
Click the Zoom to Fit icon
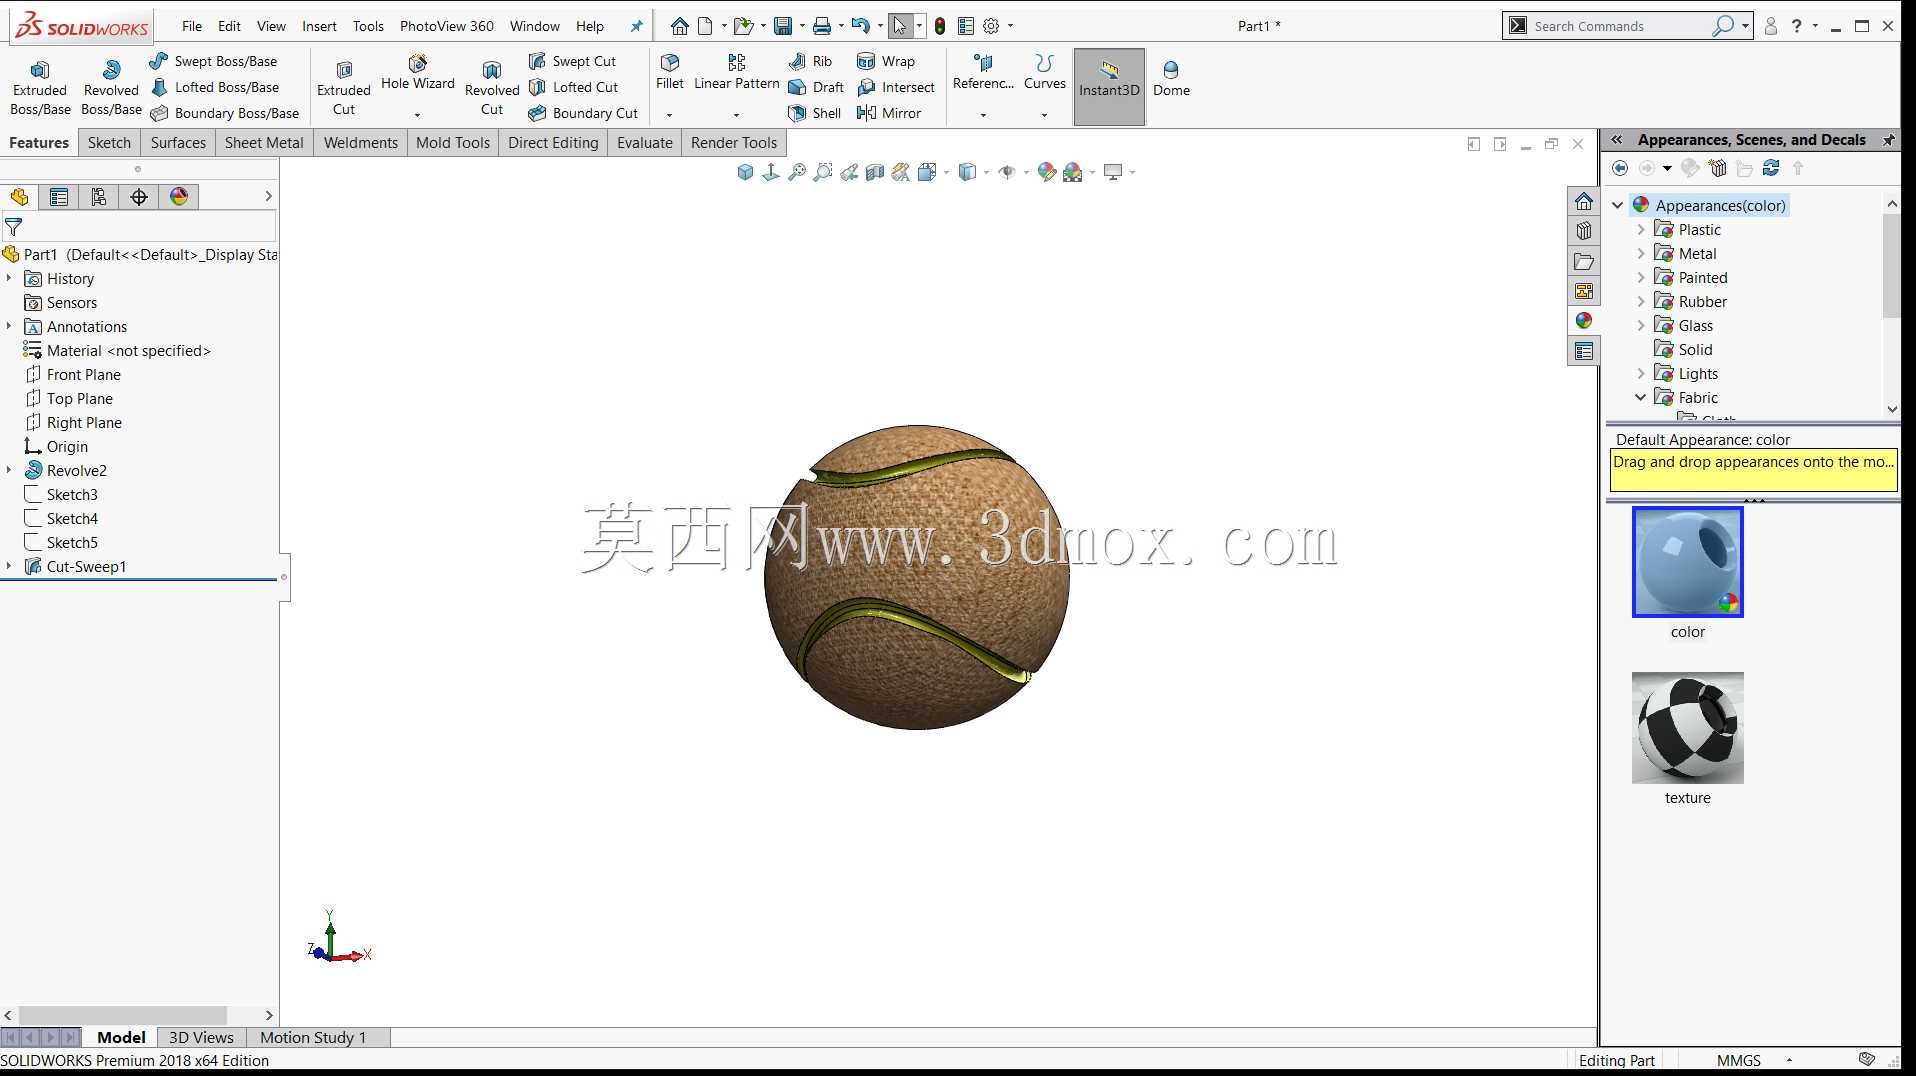797,172
